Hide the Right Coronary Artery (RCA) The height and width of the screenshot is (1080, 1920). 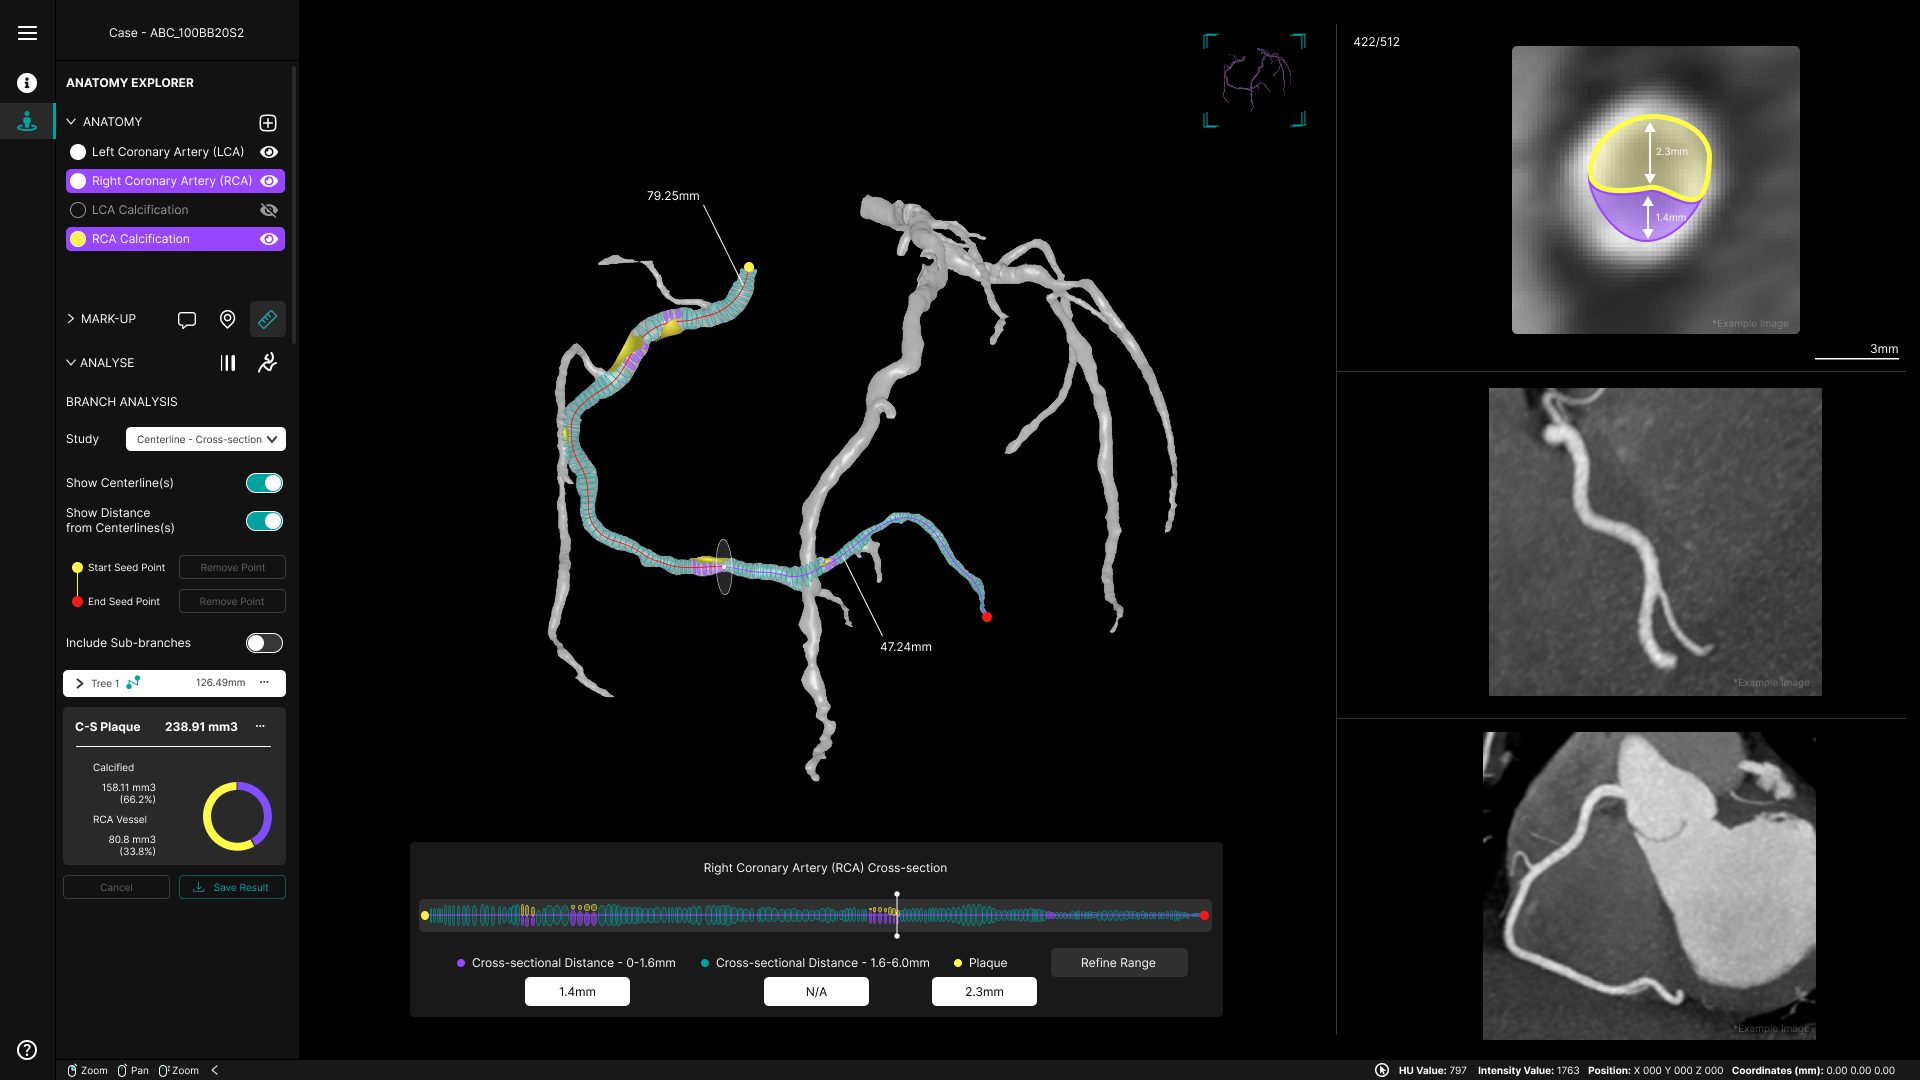click(269, 181)
